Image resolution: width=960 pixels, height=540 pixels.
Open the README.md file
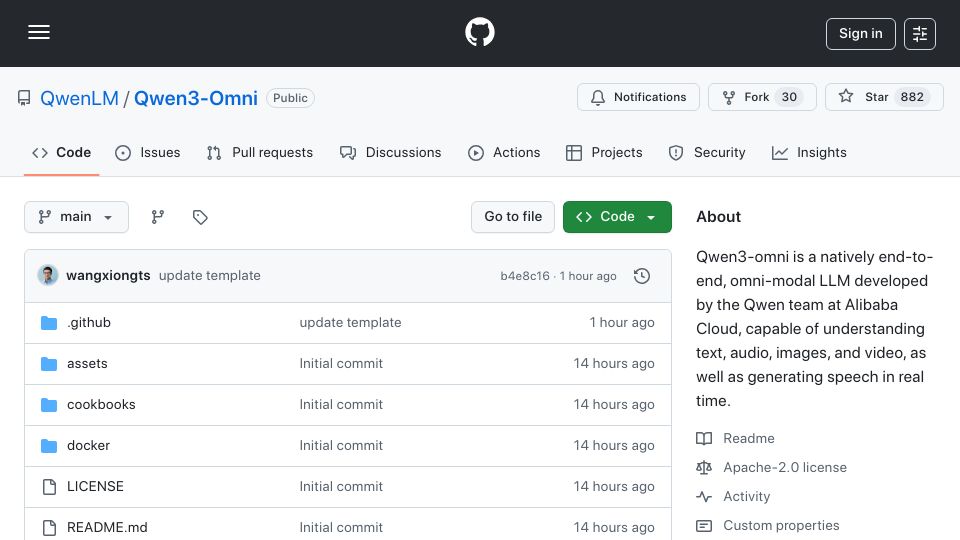107,528
